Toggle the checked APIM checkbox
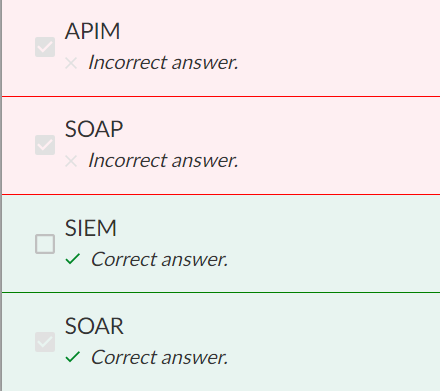 pos(45,47)
